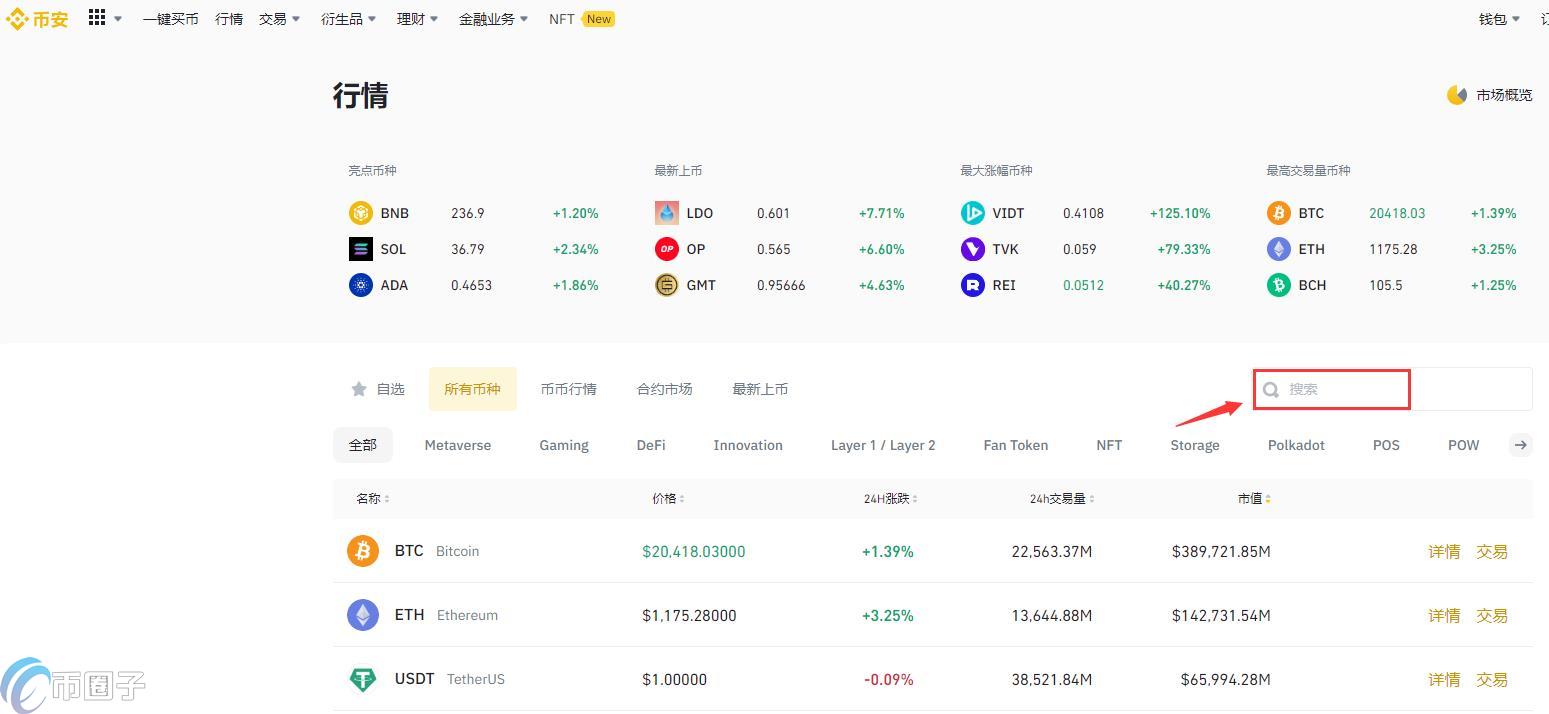Toggle the 自选 favorites star tab
Image resolution: width=1549 pixels, height=714 pixels.
click(x=378, y=389)
